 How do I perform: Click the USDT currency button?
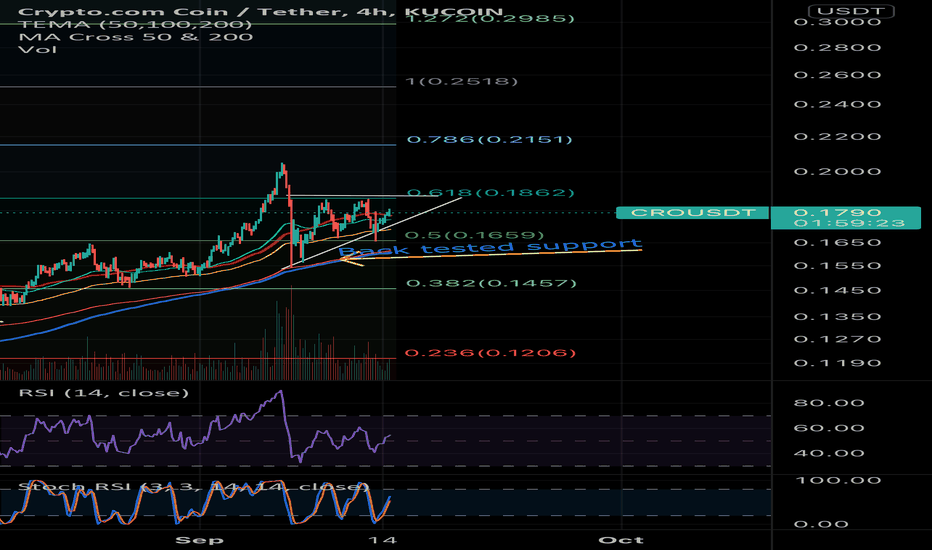tap(851, 11)
